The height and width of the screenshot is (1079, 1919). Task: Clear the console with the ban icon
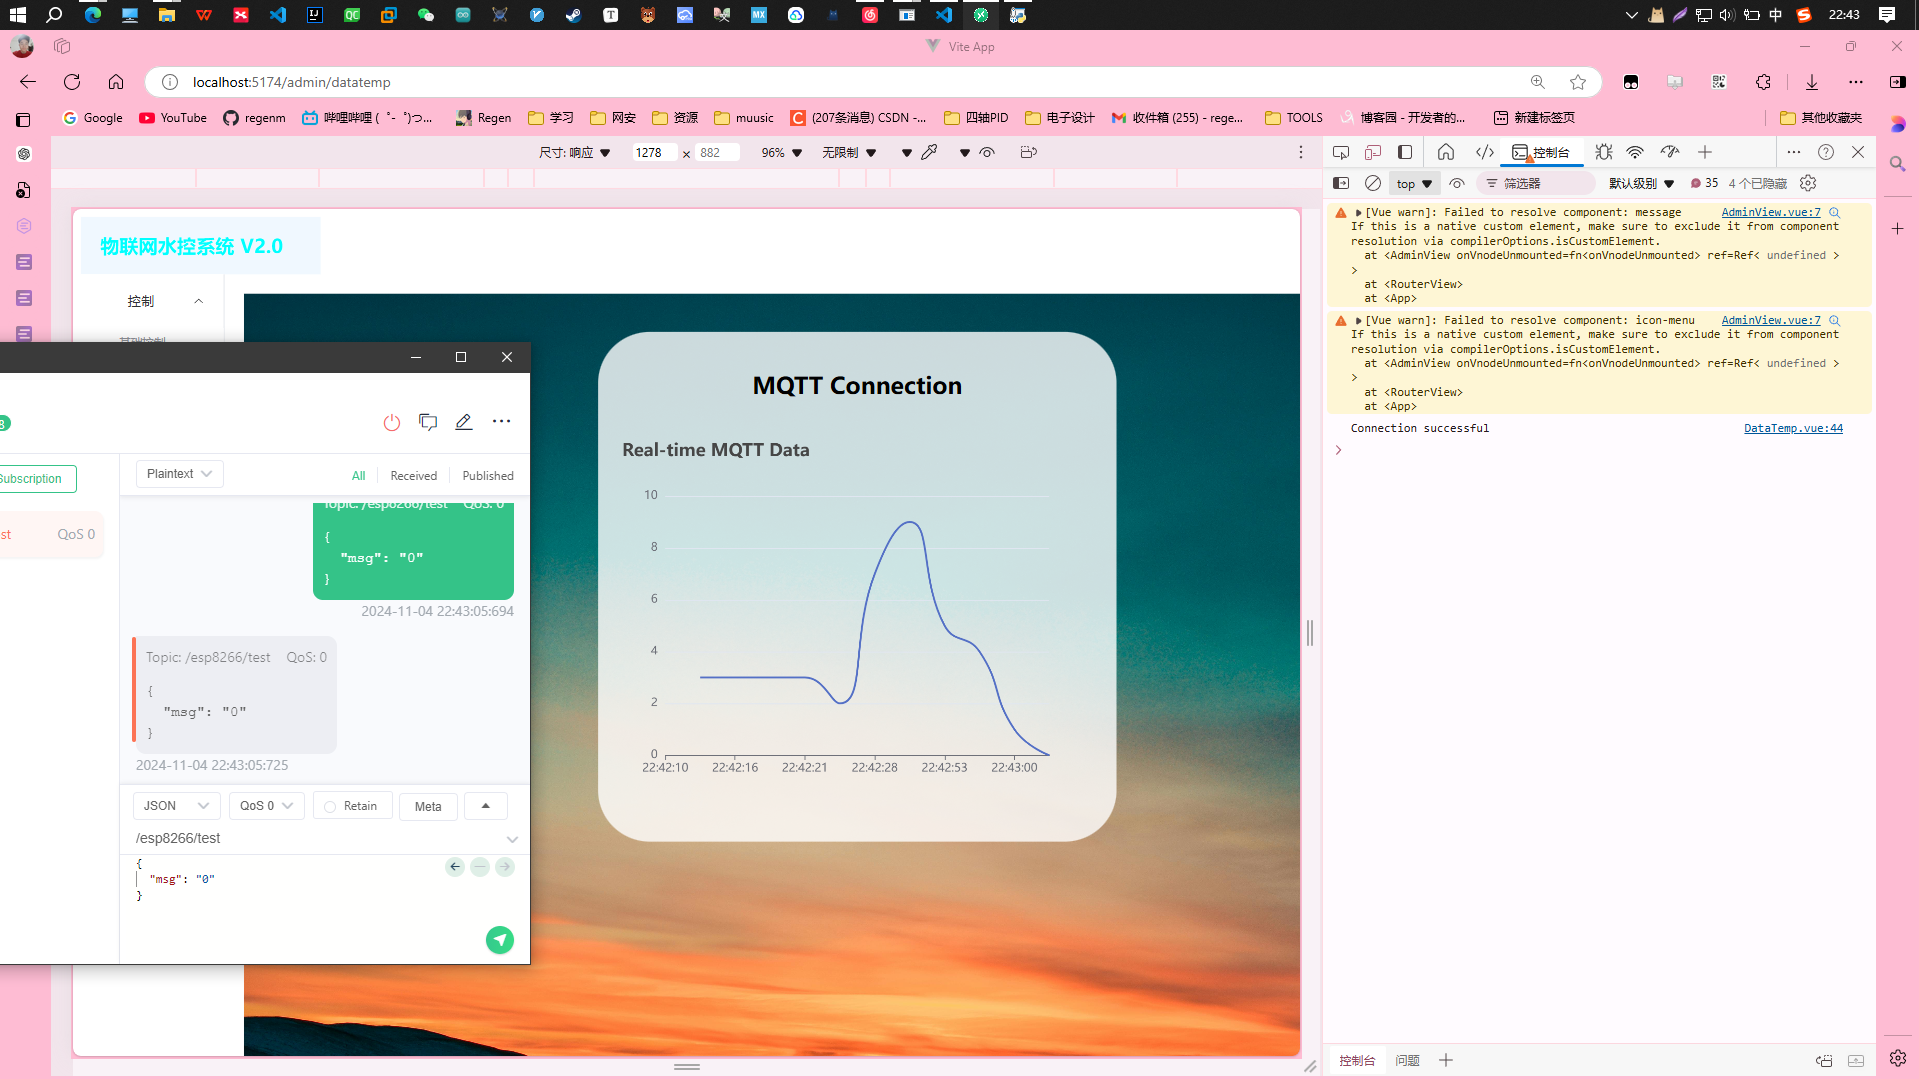click(1373, 183)
